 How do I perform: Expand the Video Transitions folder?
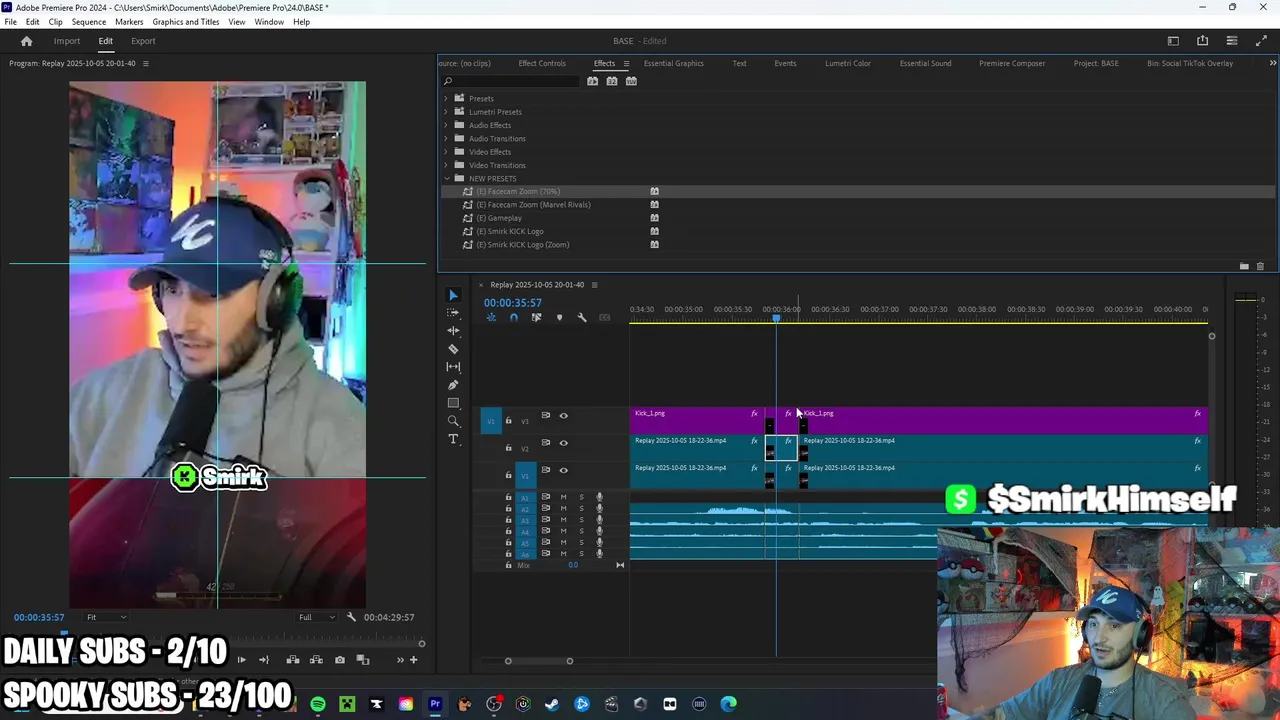coord(446,165)
